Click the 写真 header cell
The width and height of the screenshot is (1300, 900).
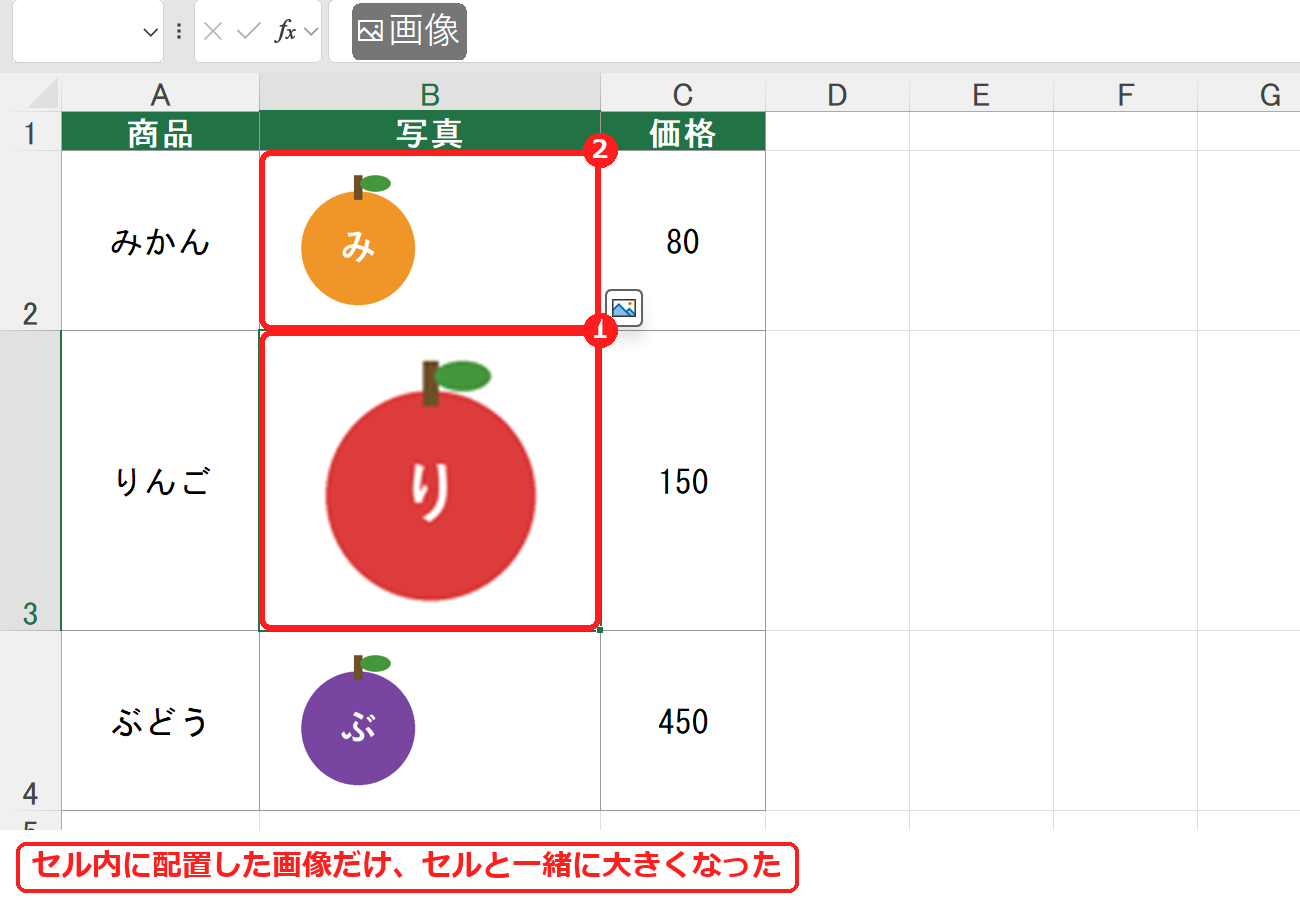tap(430, 131)
